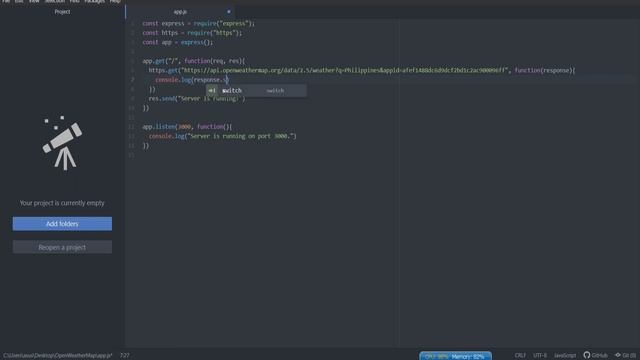Open the Selection menu

pyautogui.click(x=54, y=2)
